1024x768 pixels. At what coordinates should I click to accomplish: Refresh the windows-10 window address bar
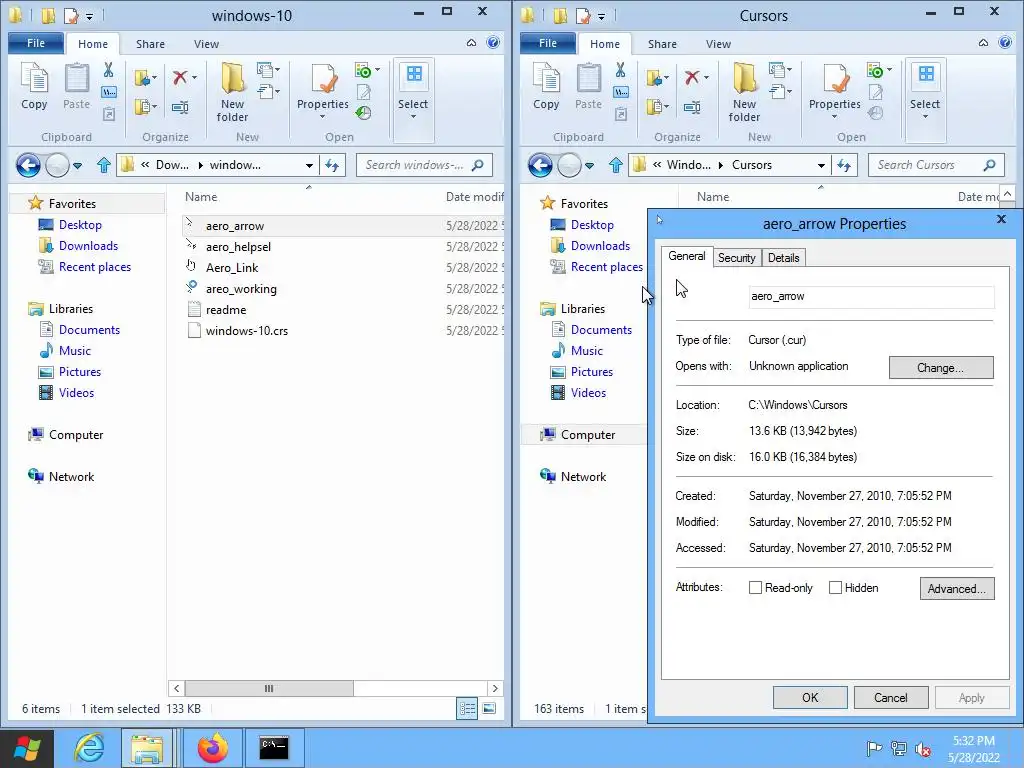click(x=332, y=165)
